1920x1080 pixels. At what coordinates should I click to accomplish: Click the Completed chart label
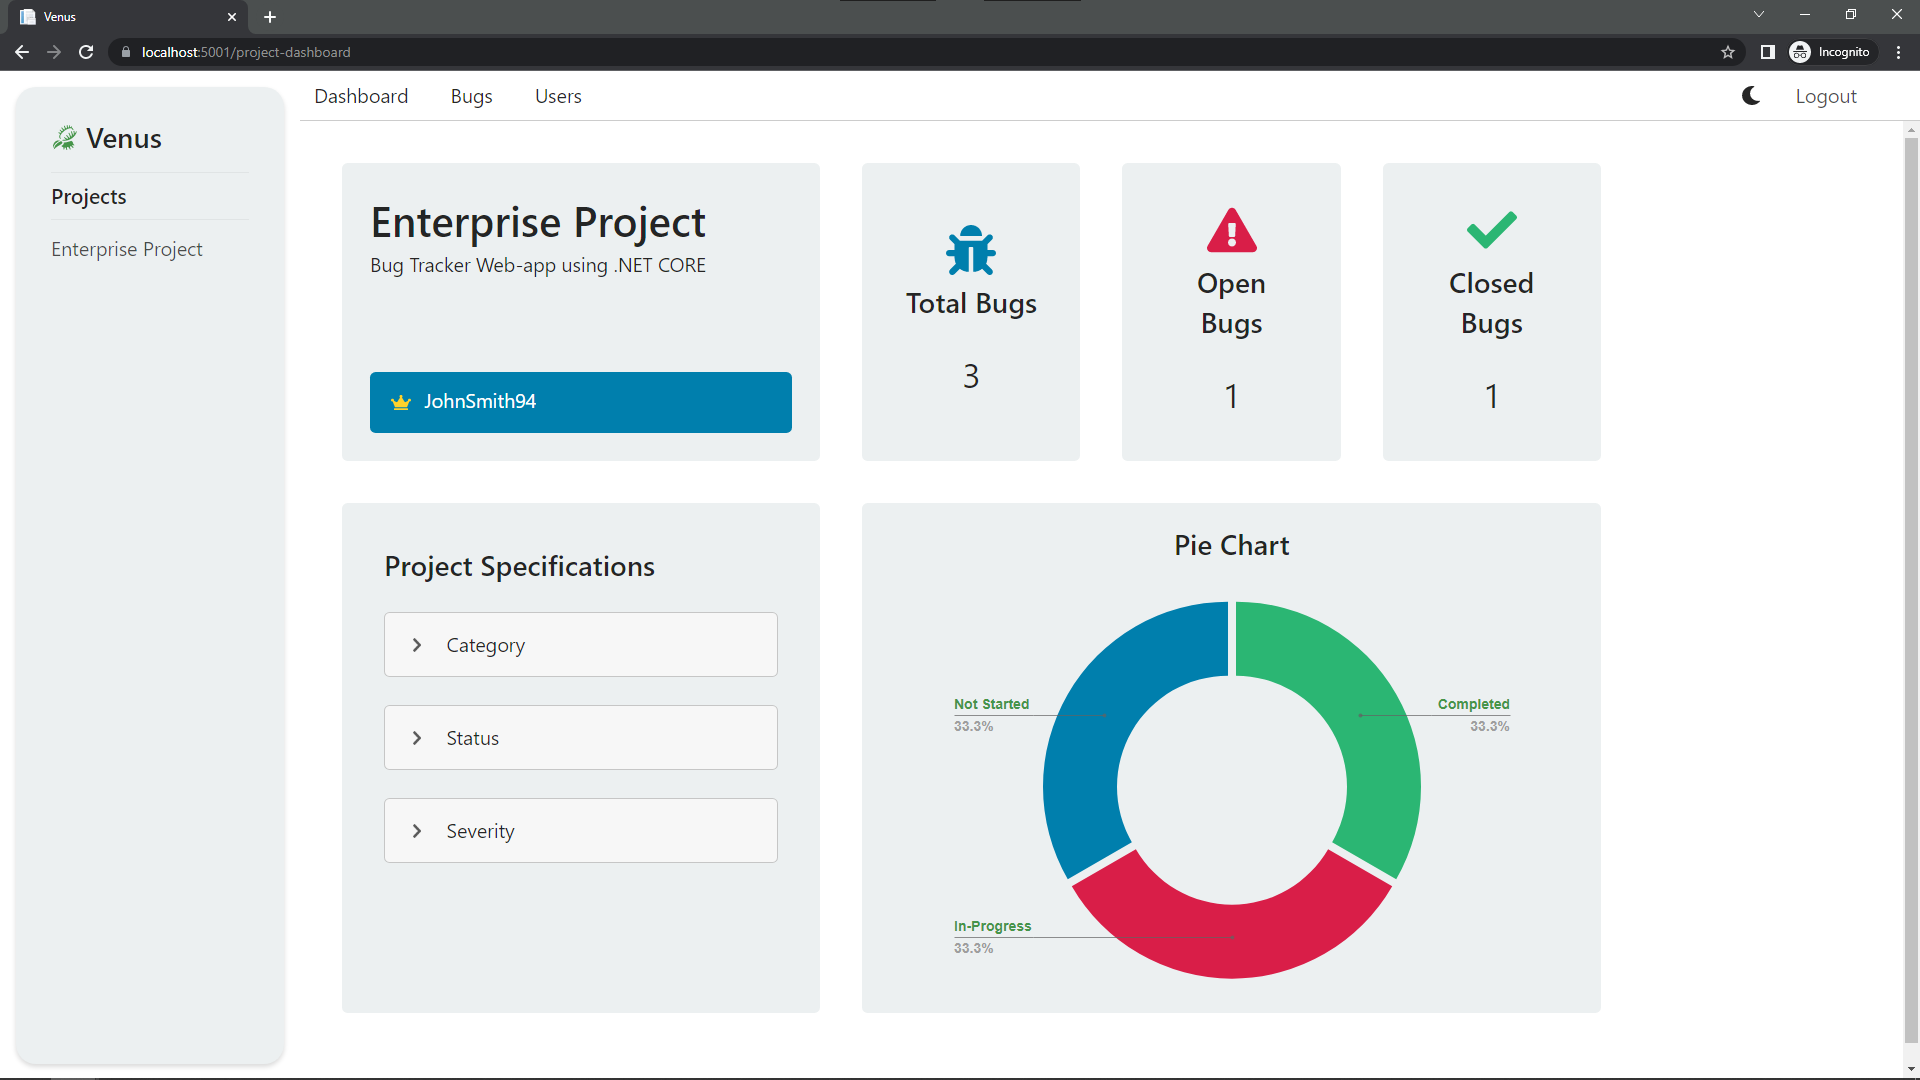1473,704
